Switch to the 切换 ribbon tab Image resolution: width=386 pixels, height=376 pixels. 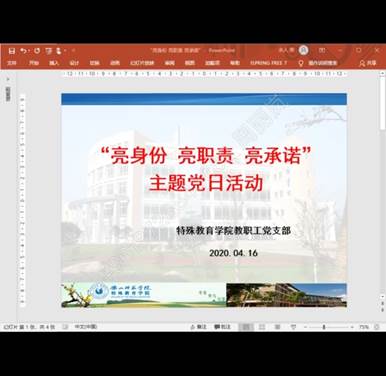(95, 63)
